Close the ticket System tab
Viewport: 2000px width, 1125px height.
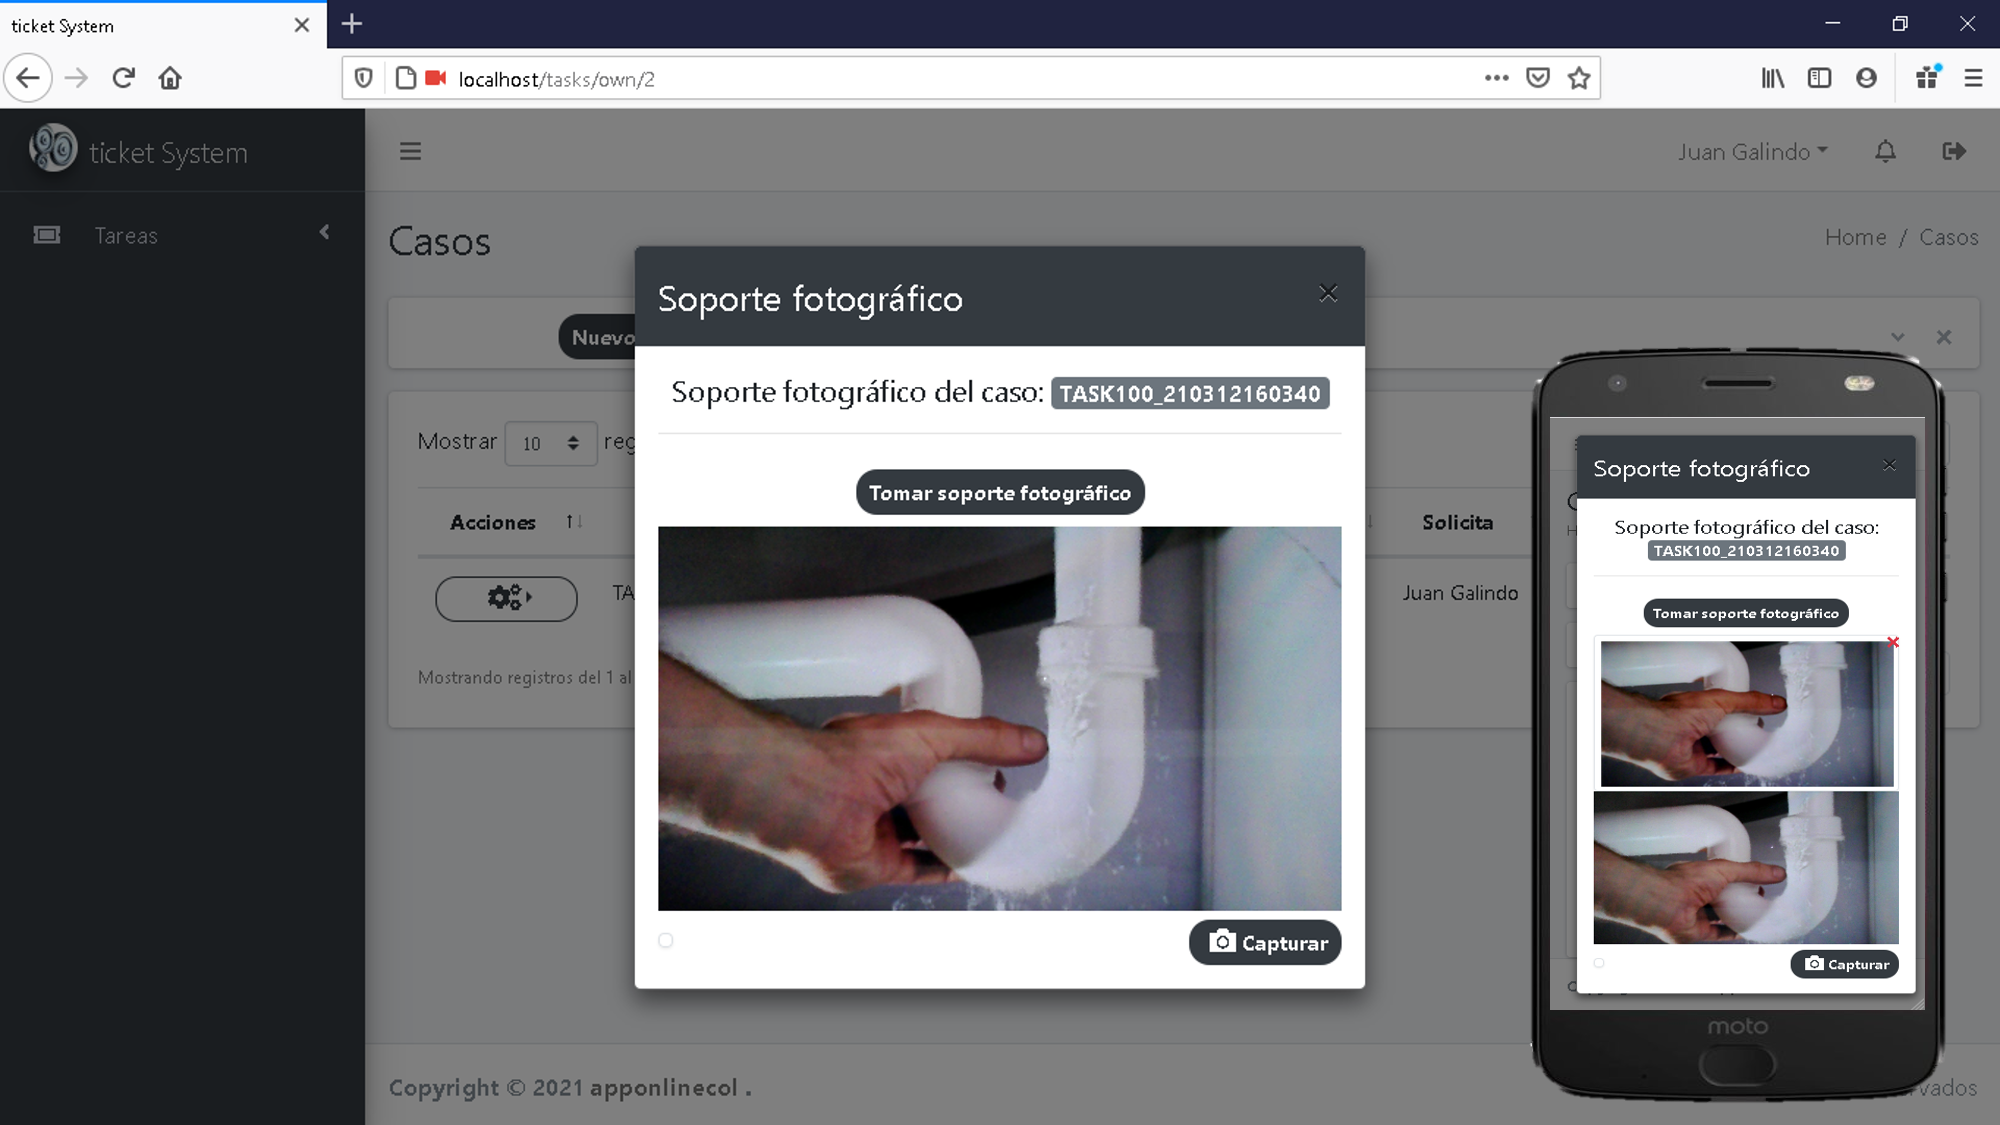coord(301,25)
